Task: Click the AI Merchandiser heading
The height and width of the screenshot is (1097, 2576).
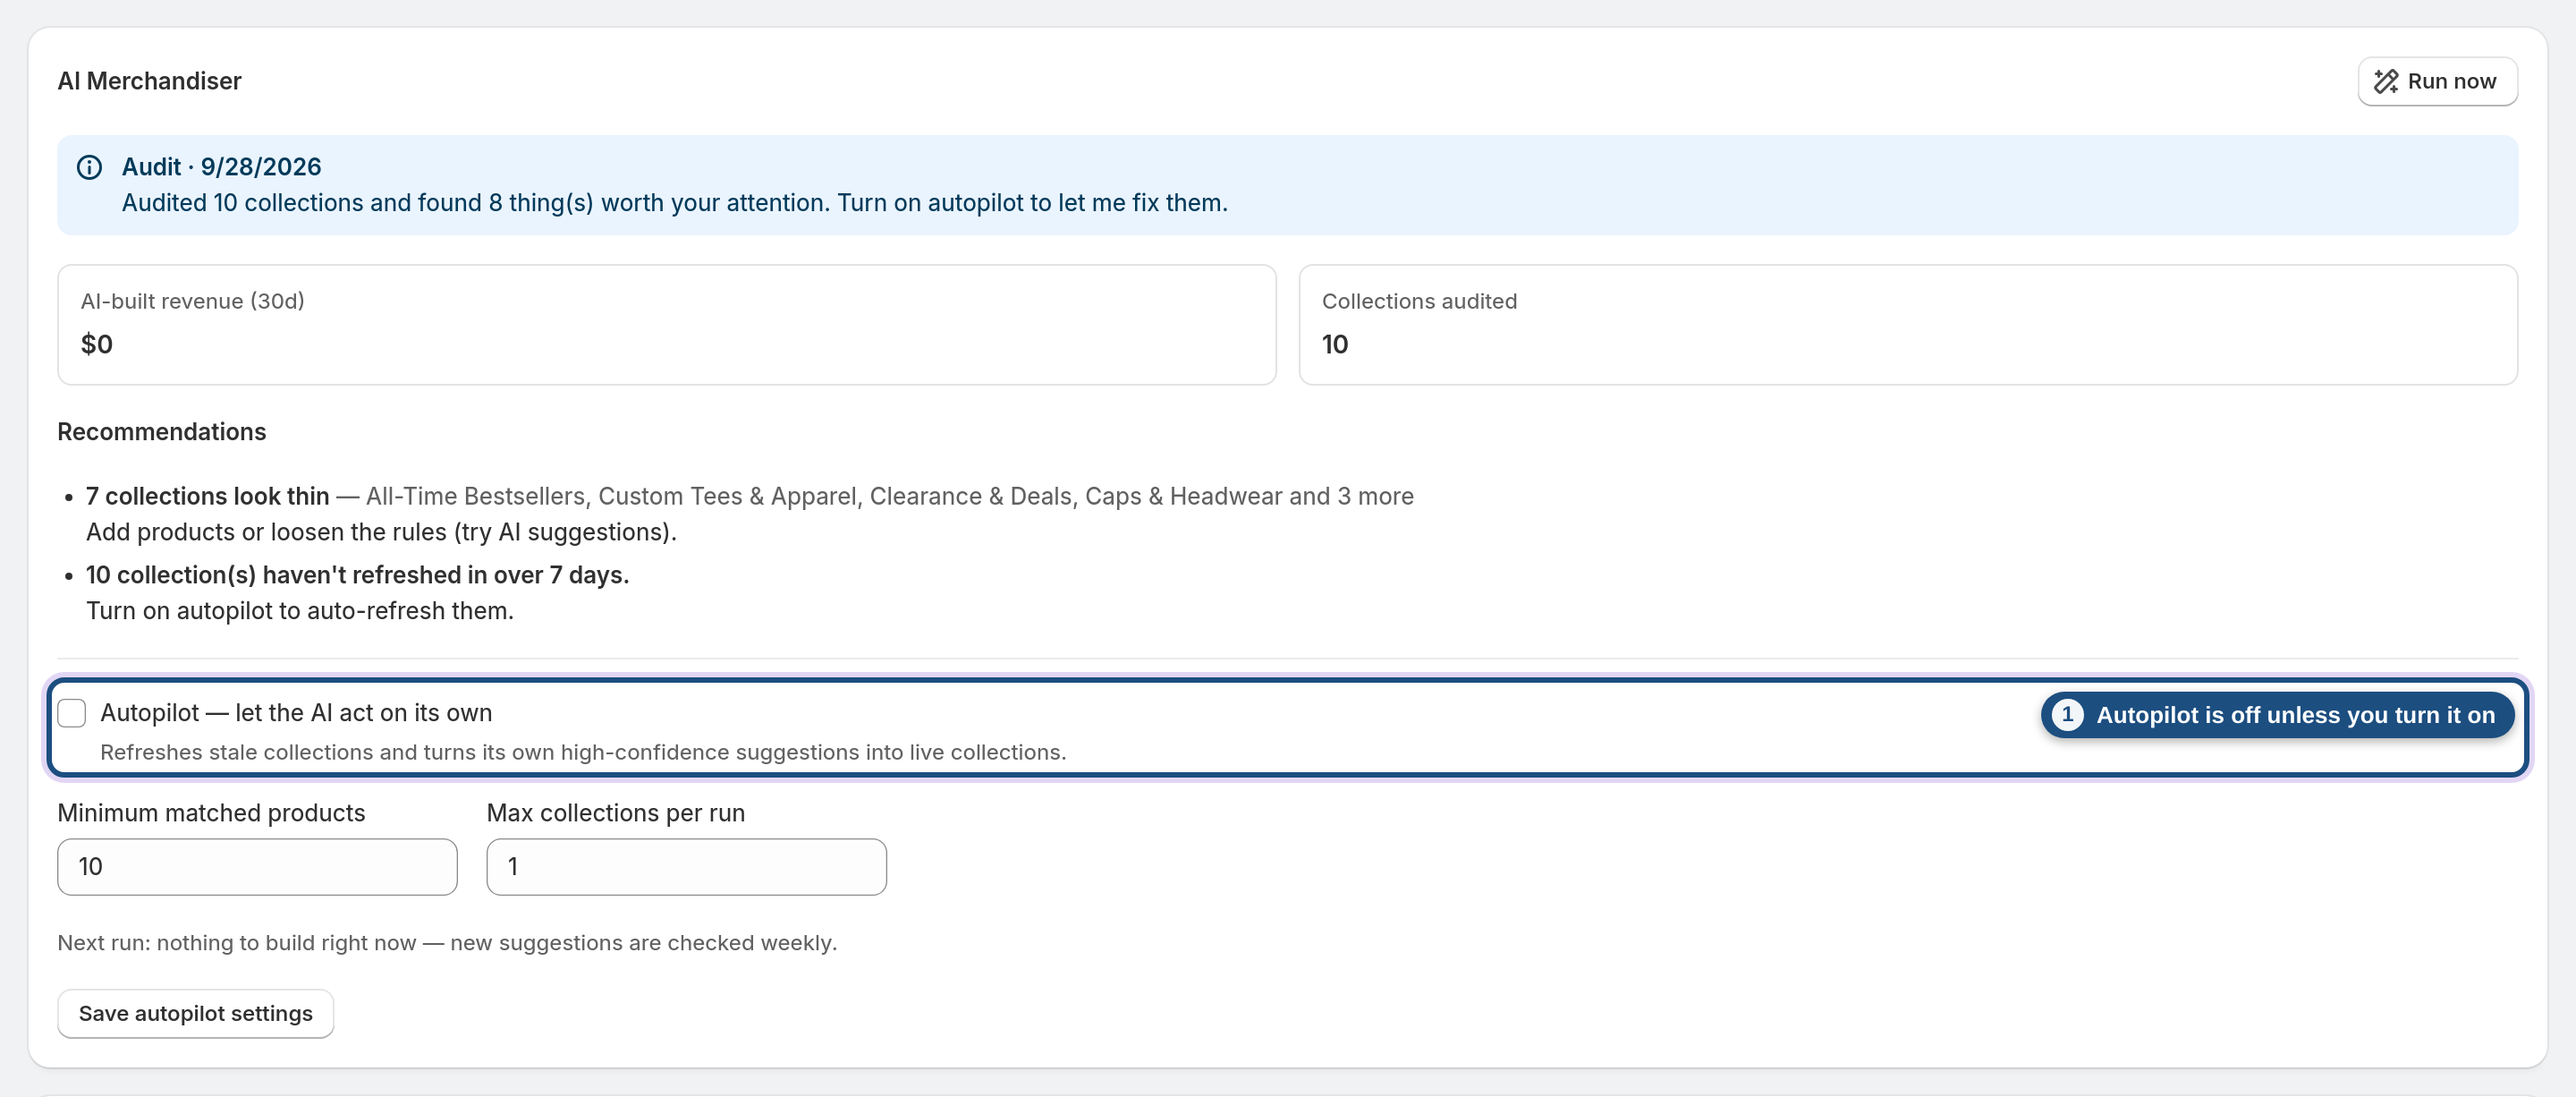Action: tap(149, 81)
